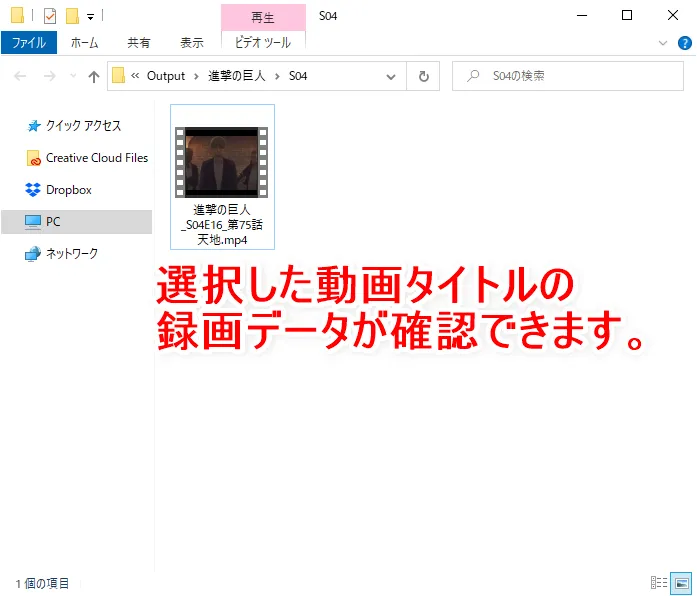Open the recent locations dropdown

coord(73,76)
